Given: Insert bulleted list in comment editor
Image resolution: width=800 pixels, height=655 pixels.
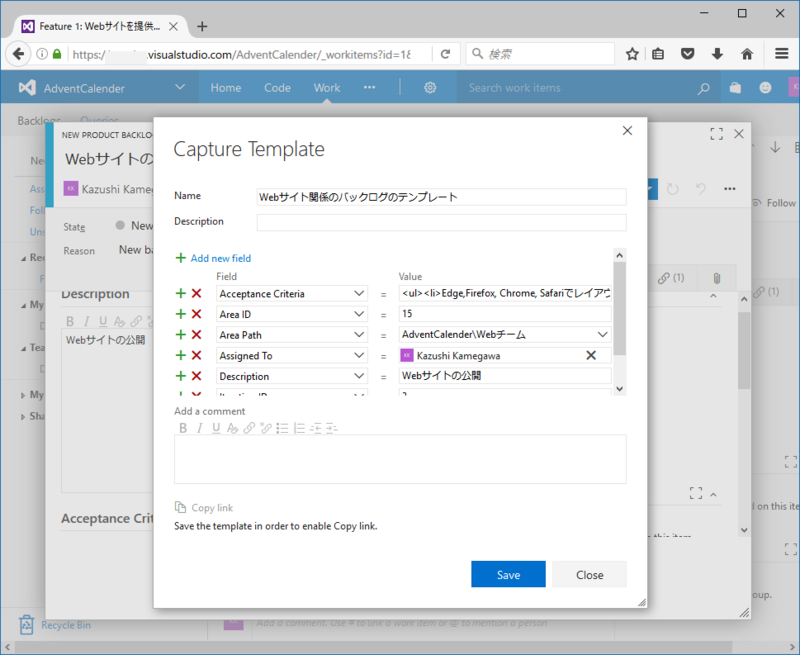Looking at the screenshot, I should pyautogui.click(x=283, y=428).
